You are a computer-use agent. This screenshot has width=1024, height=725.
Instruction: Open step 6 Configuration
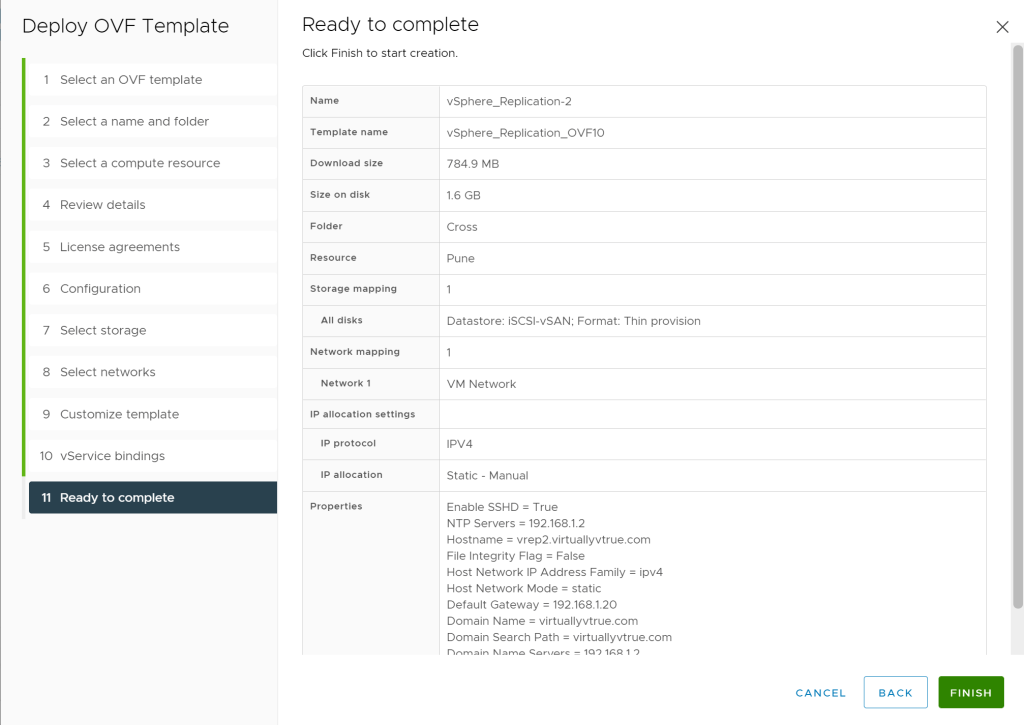coord(100,289)
